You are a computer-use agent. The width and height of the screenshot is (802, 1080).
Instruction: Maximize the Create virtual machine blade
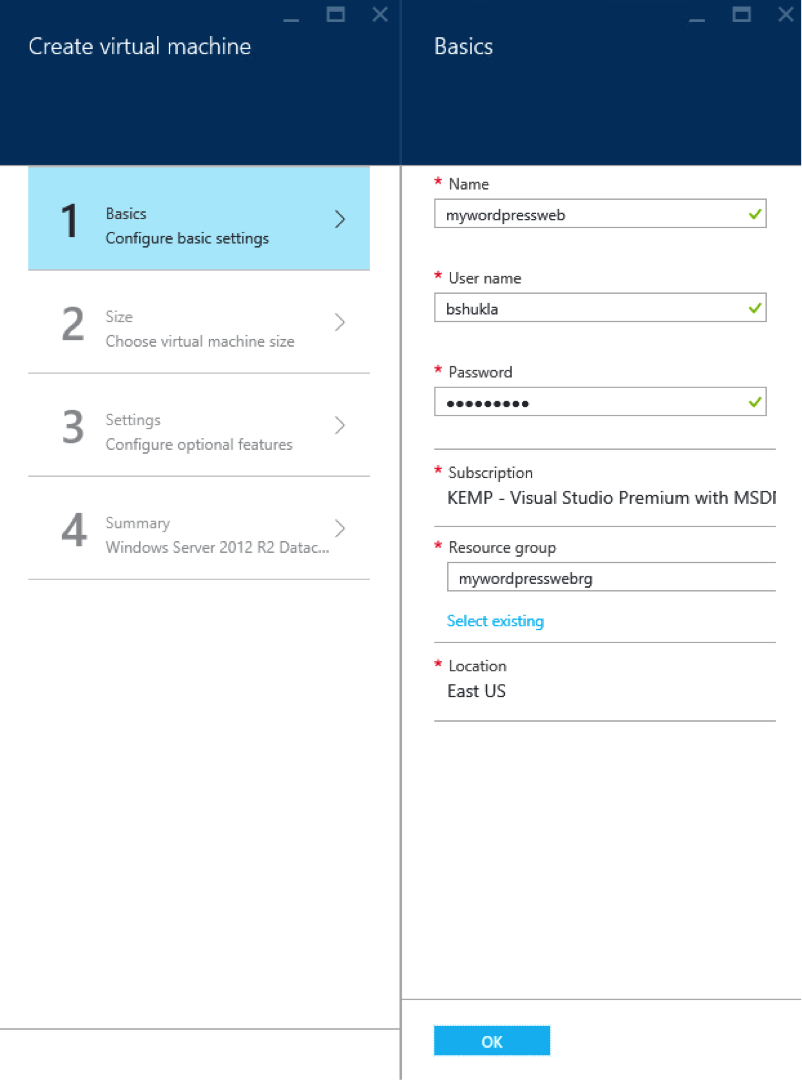pos(336,14)
